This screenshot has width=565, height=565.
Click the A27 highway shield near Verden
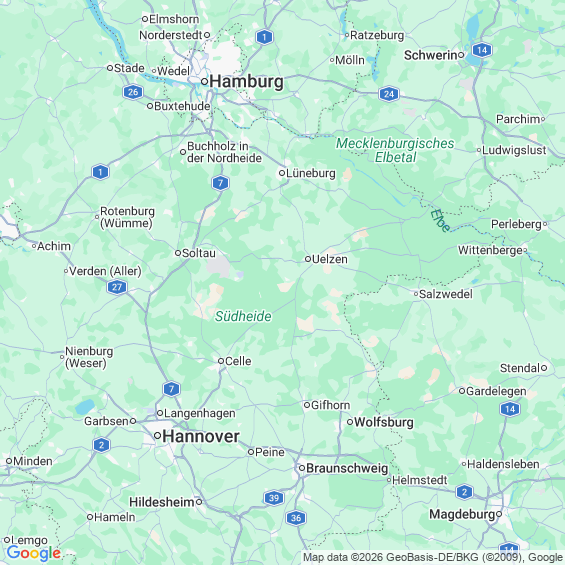coord(117,287)
